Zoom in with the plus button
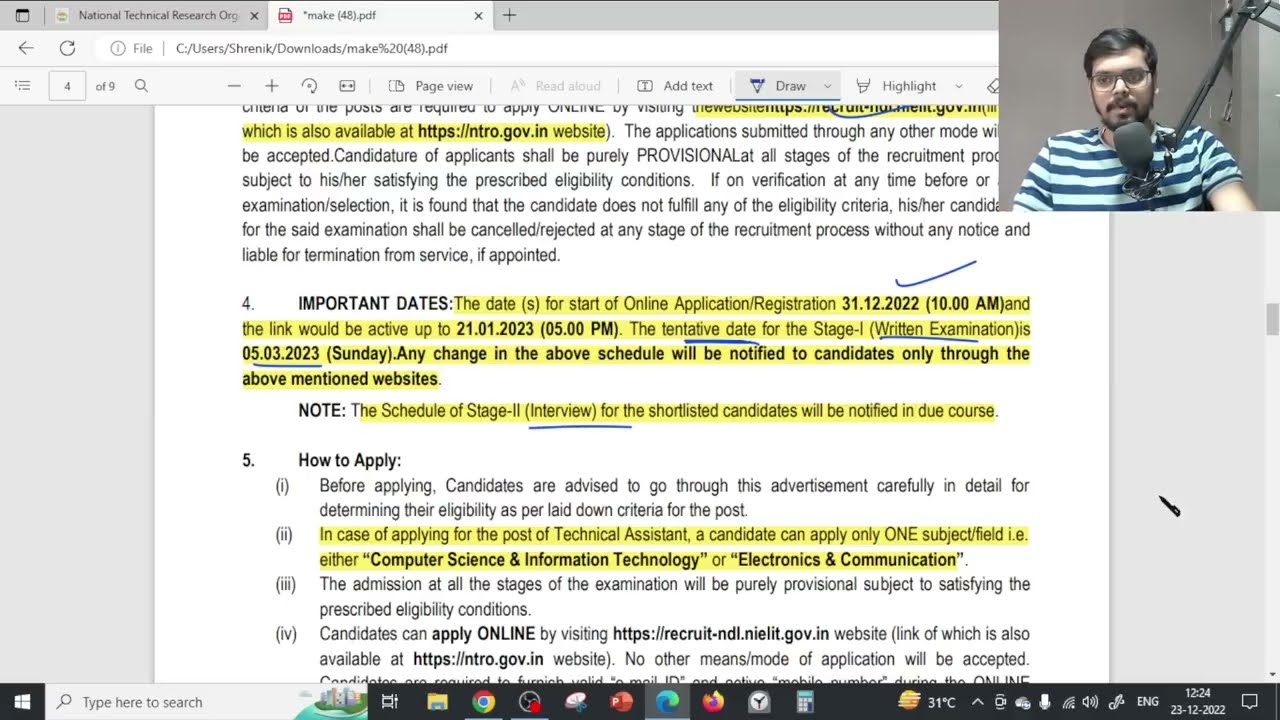 click(271, 86)
